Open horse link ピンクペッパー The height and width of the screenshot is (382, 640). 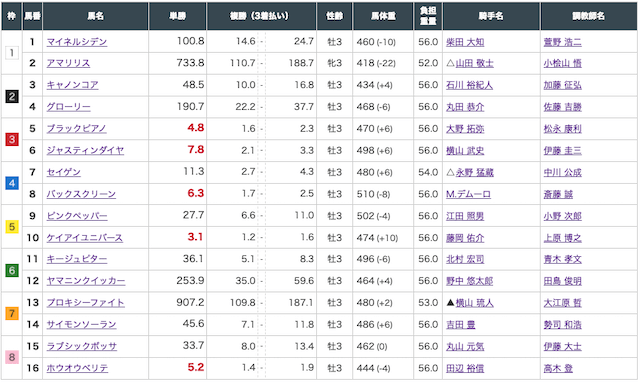pyautogui.click(x=77, y=216)
